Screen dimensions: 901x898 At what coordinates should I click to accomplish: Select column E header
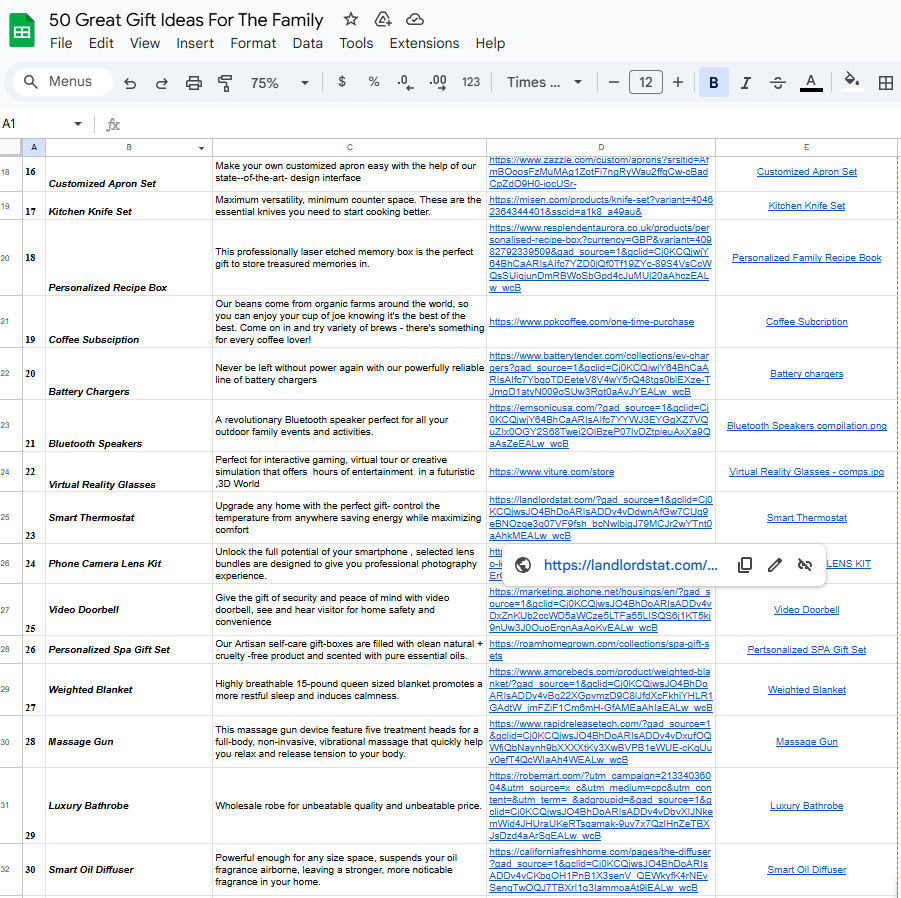pyautogui.click(x=806, y=147)
